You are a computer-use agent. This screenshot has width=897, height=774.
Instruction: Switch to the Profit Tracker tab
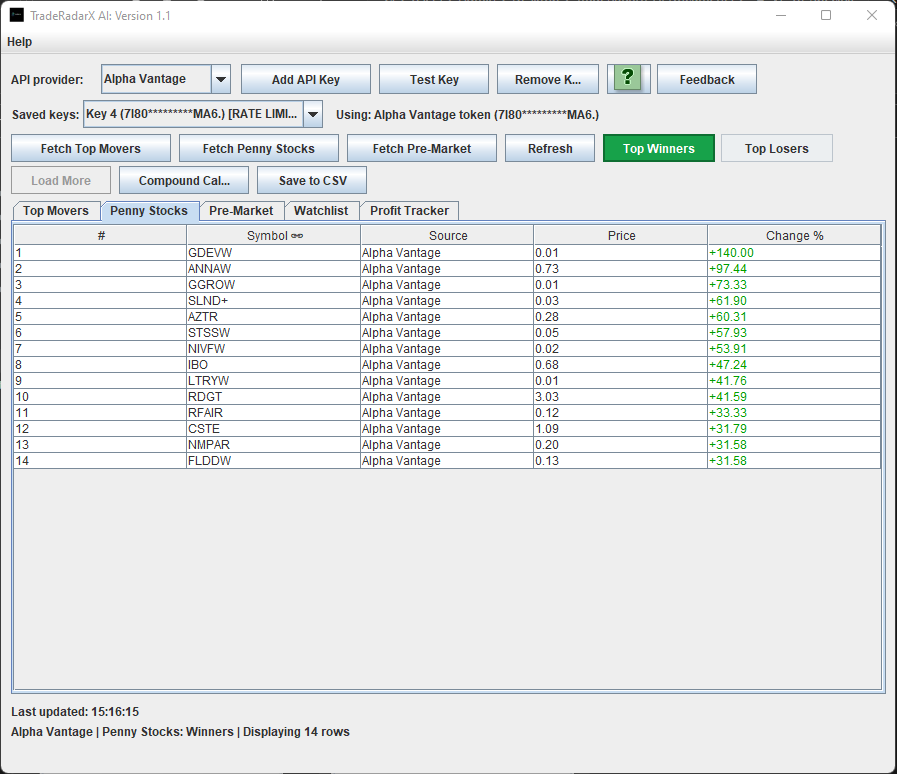409,211
